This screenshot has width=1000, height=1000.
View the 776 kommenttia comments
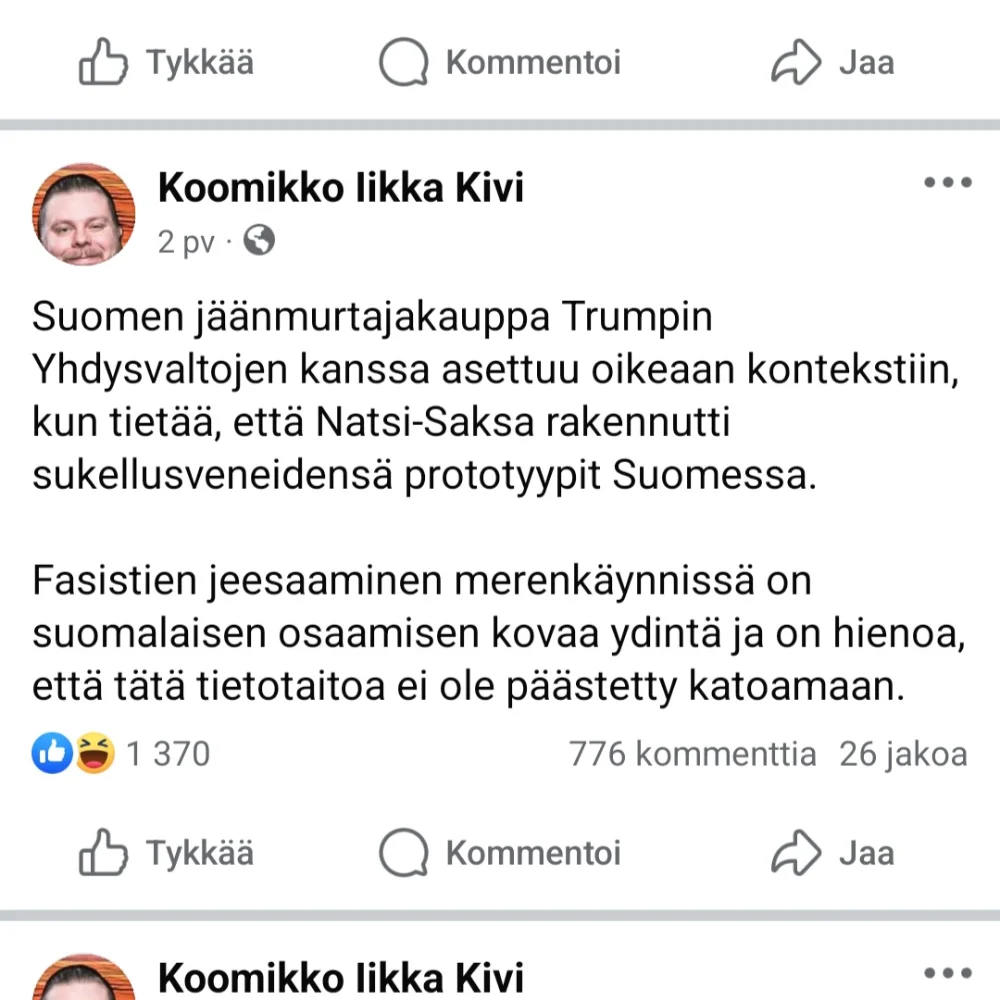(x=692, y=754)
